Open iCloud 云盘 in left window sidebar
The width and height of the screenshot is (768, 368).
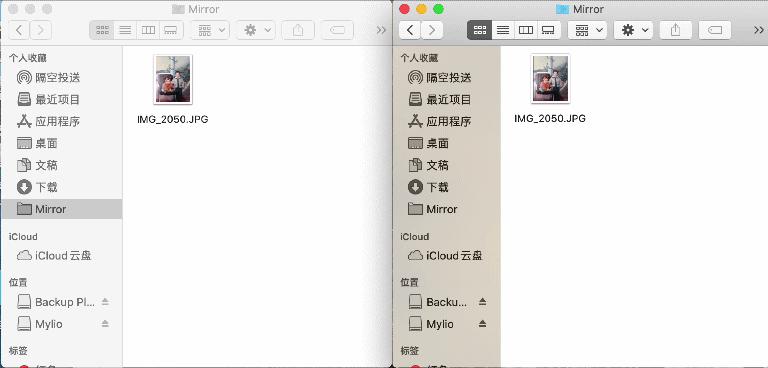[x=61, y=255]
